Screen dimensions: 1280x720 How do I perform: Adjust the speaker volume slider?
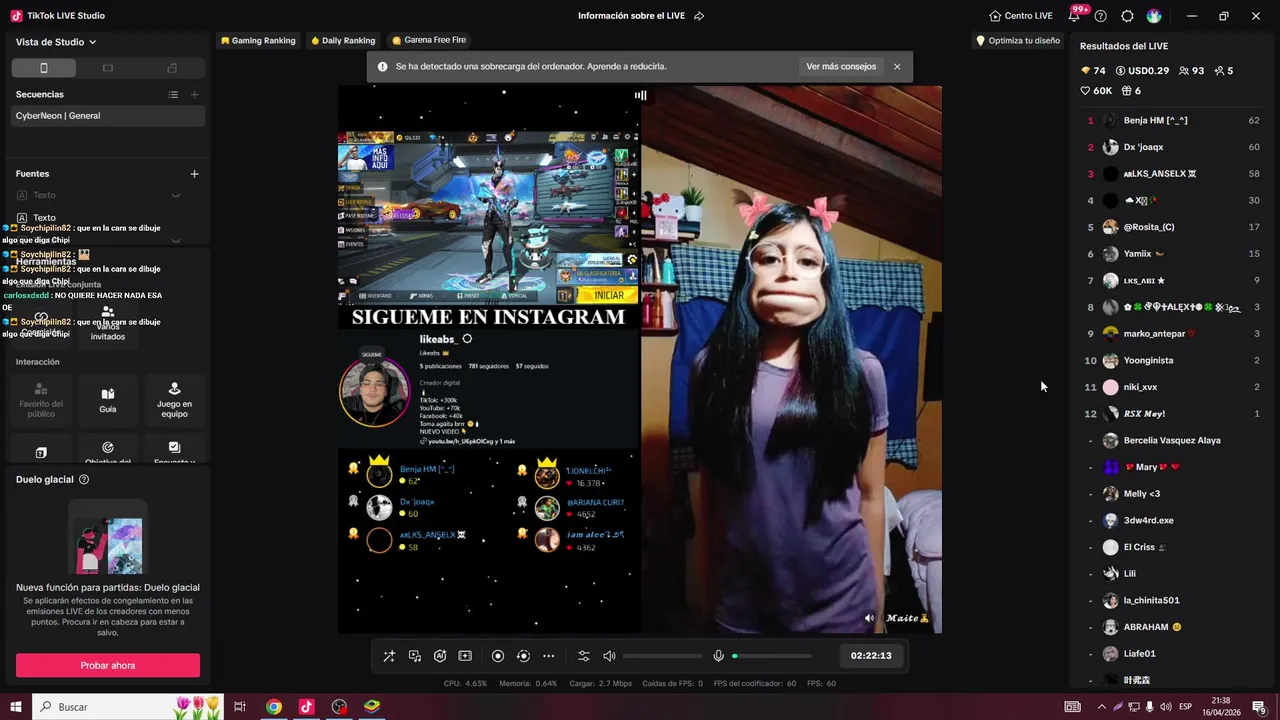[x=662, y=656]
